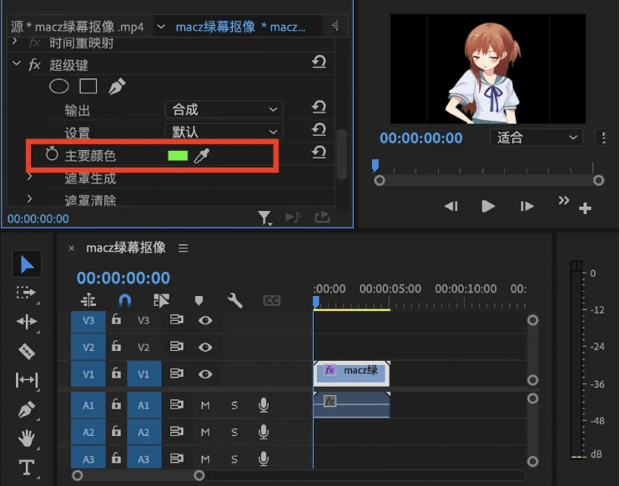The image size is (620, 486).
Task: Solo the A2 audio track
Action: [x=234, y=432]
